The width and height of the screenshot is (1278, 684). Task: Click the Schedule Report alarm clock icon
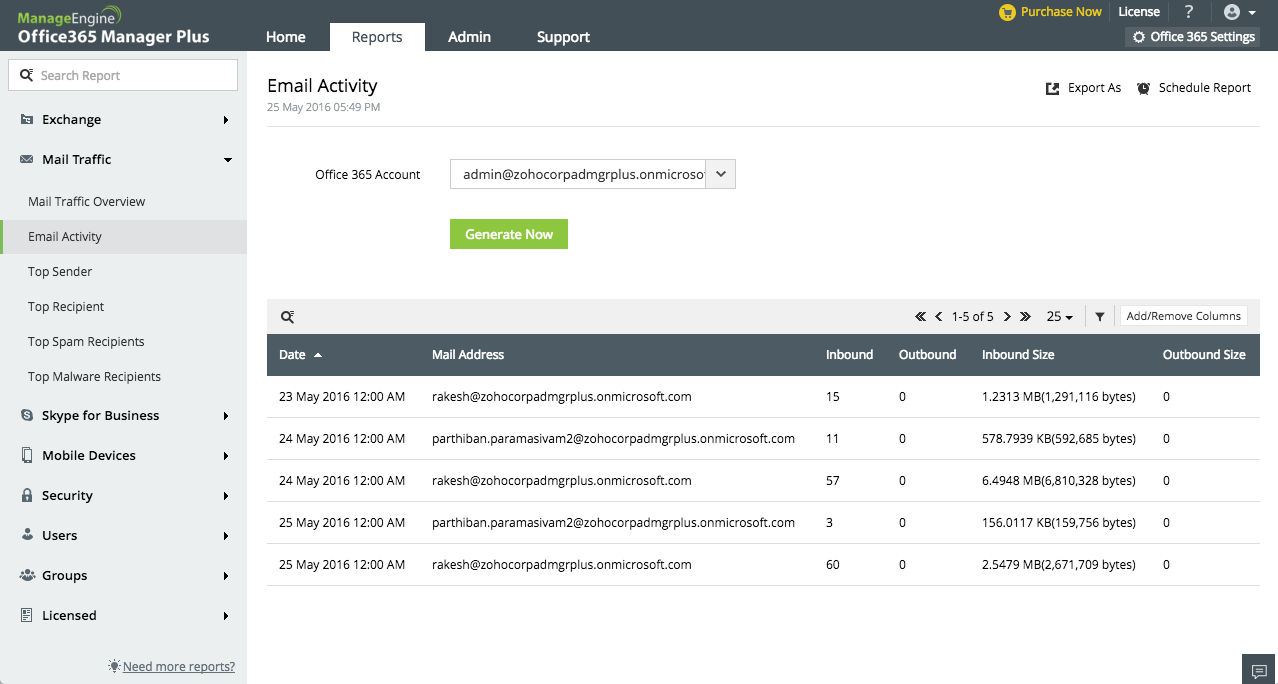1143,88
